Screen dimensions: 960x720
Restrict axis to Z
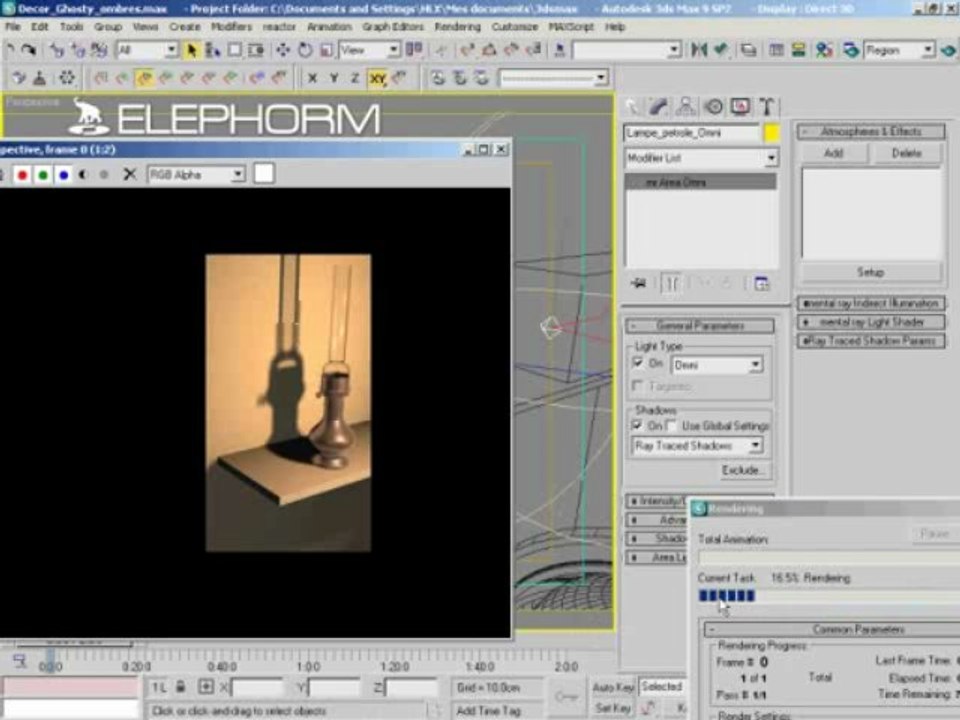click(354, 78)
